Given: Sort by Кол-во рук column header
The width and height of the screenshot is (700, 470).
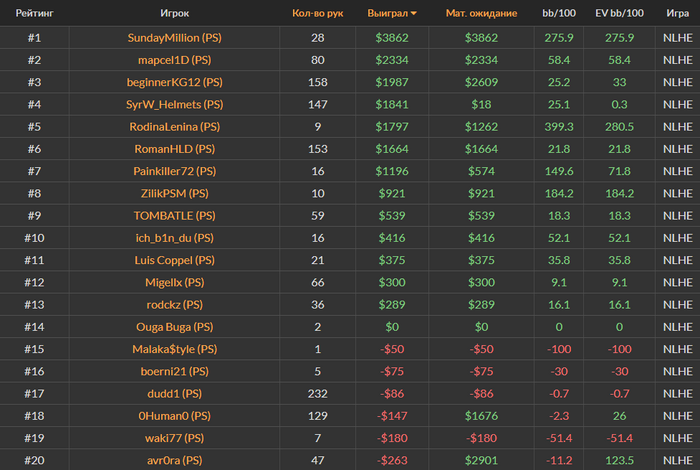Looking at the screenshot, I should (318, 13).
